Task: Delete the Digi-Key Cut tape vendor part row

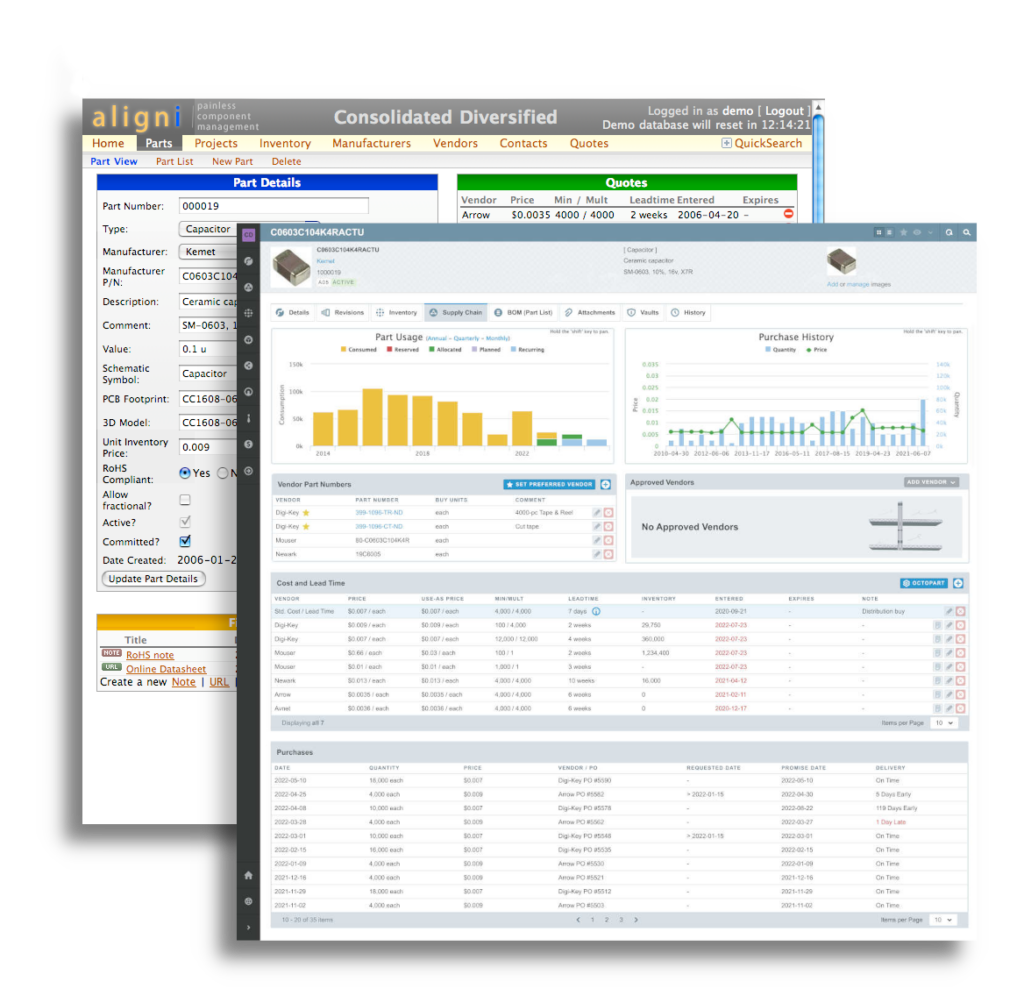Action: [x=609, y=526]
